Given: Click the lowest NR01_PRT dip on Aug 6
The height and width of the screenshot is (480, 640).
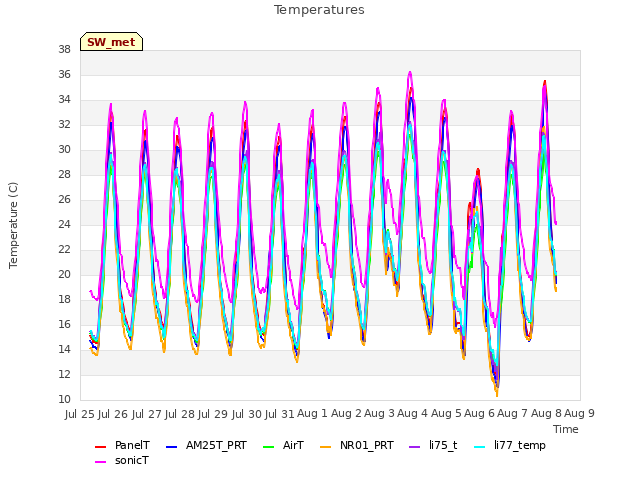Looking at the screenshot, I should 497,394.
